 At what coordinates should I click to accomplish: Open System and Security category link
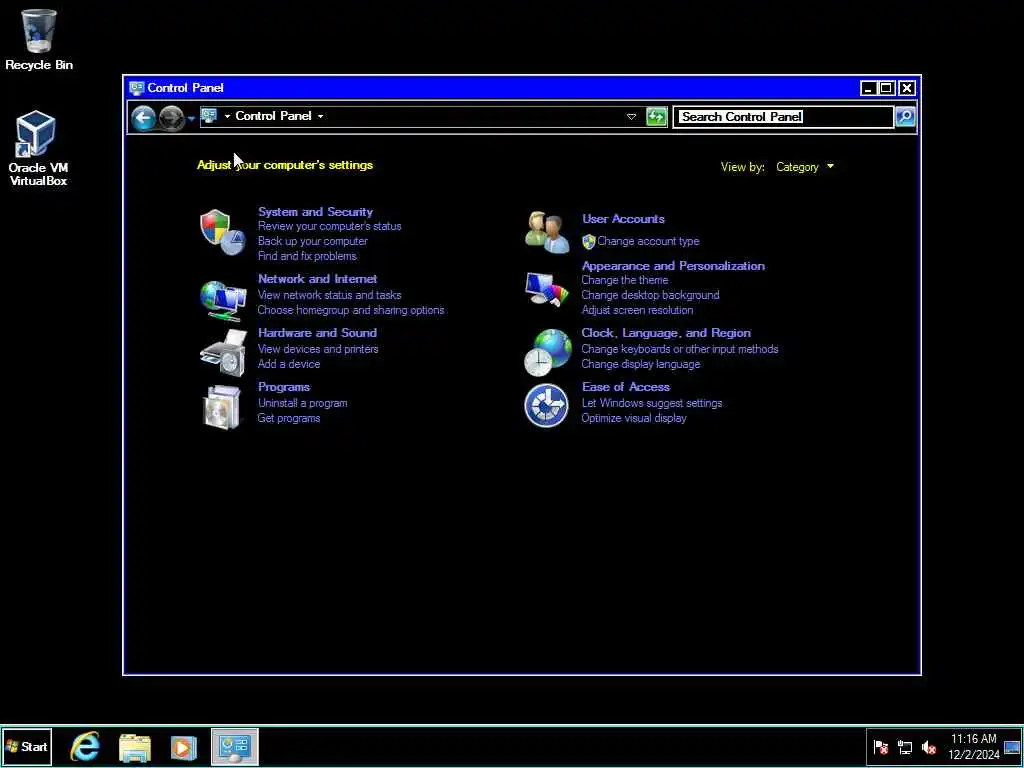(315, 212)
